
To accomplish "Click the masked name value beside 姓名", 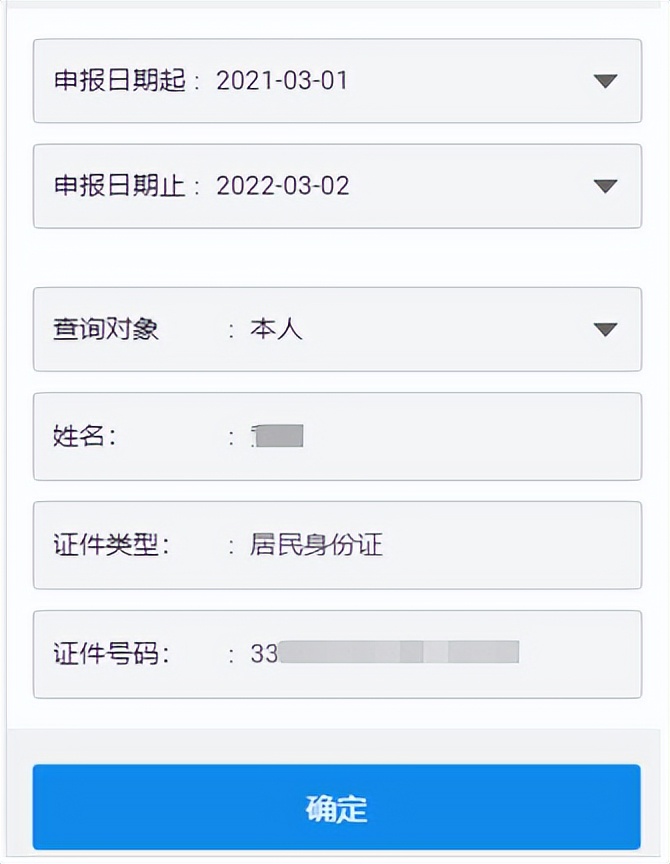I will pos(278,437).
